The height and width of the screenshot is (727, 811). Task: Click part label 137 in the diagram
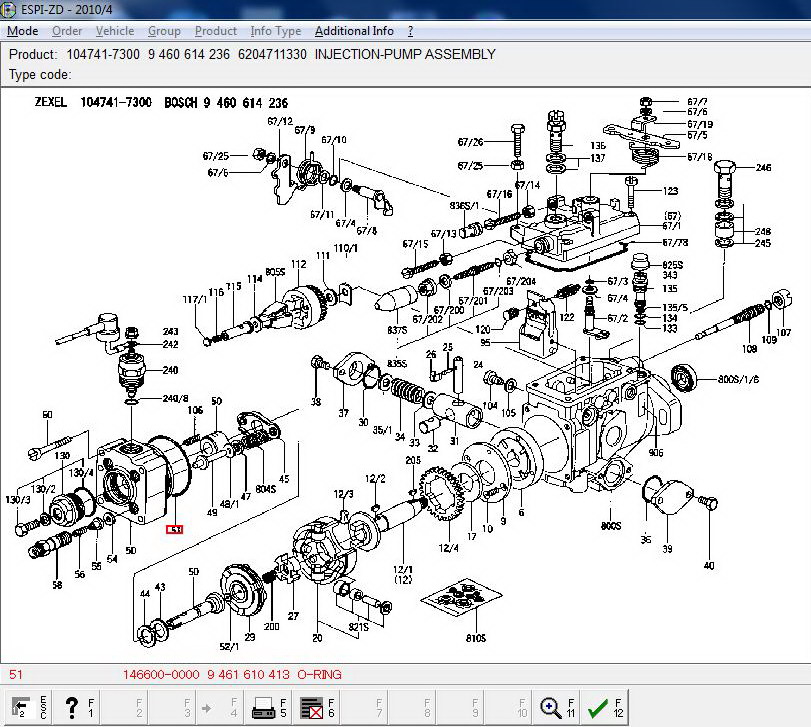pyautogui.click(x=598, y=158)
